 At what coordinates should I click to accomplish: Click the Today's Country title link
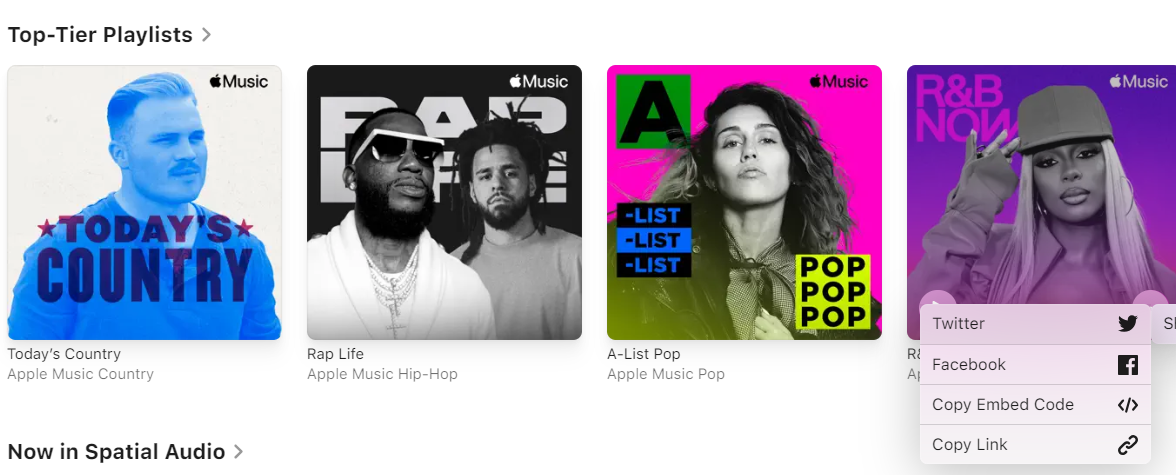click(64, 354)
